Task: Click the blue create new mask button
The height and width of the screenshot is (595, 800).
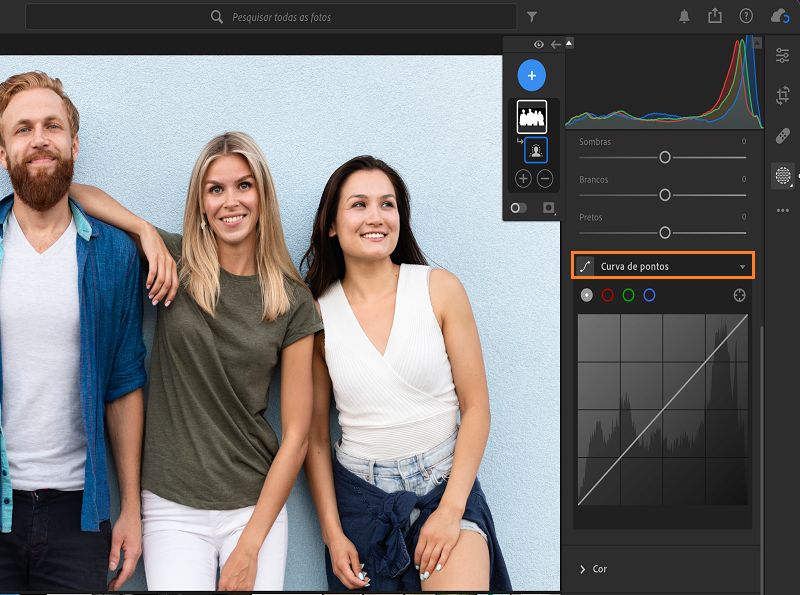Action: point(531,76)
